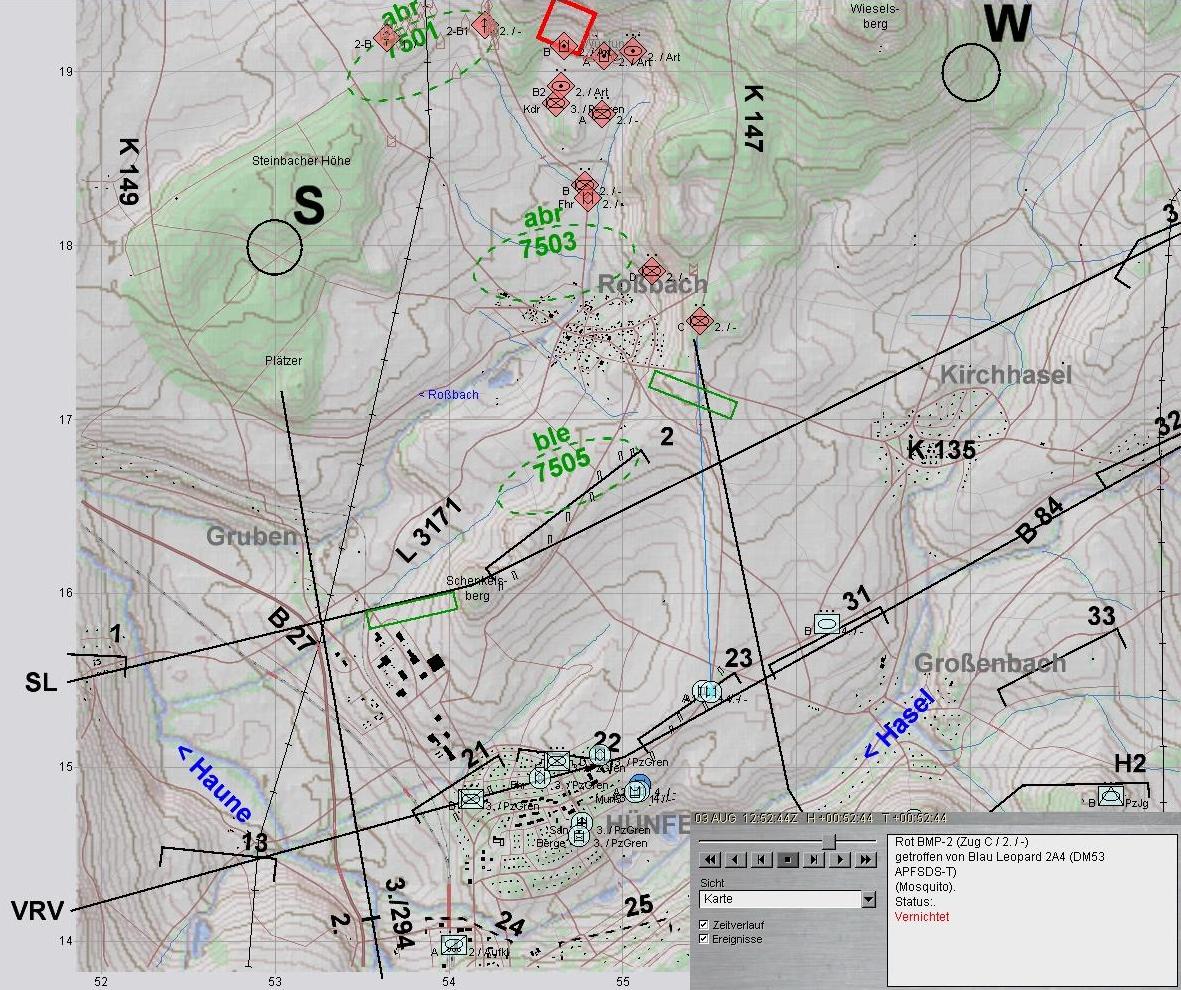Click the Karte view selection field

(780, 900)
